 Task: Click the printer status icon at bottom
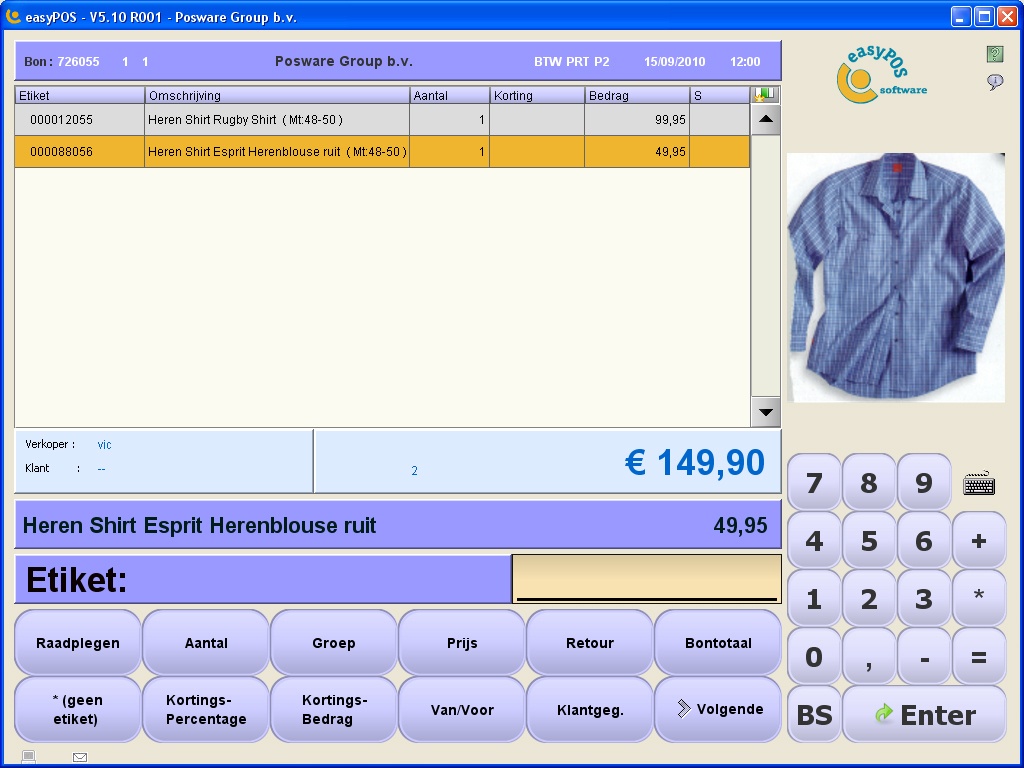coord(28,757)
